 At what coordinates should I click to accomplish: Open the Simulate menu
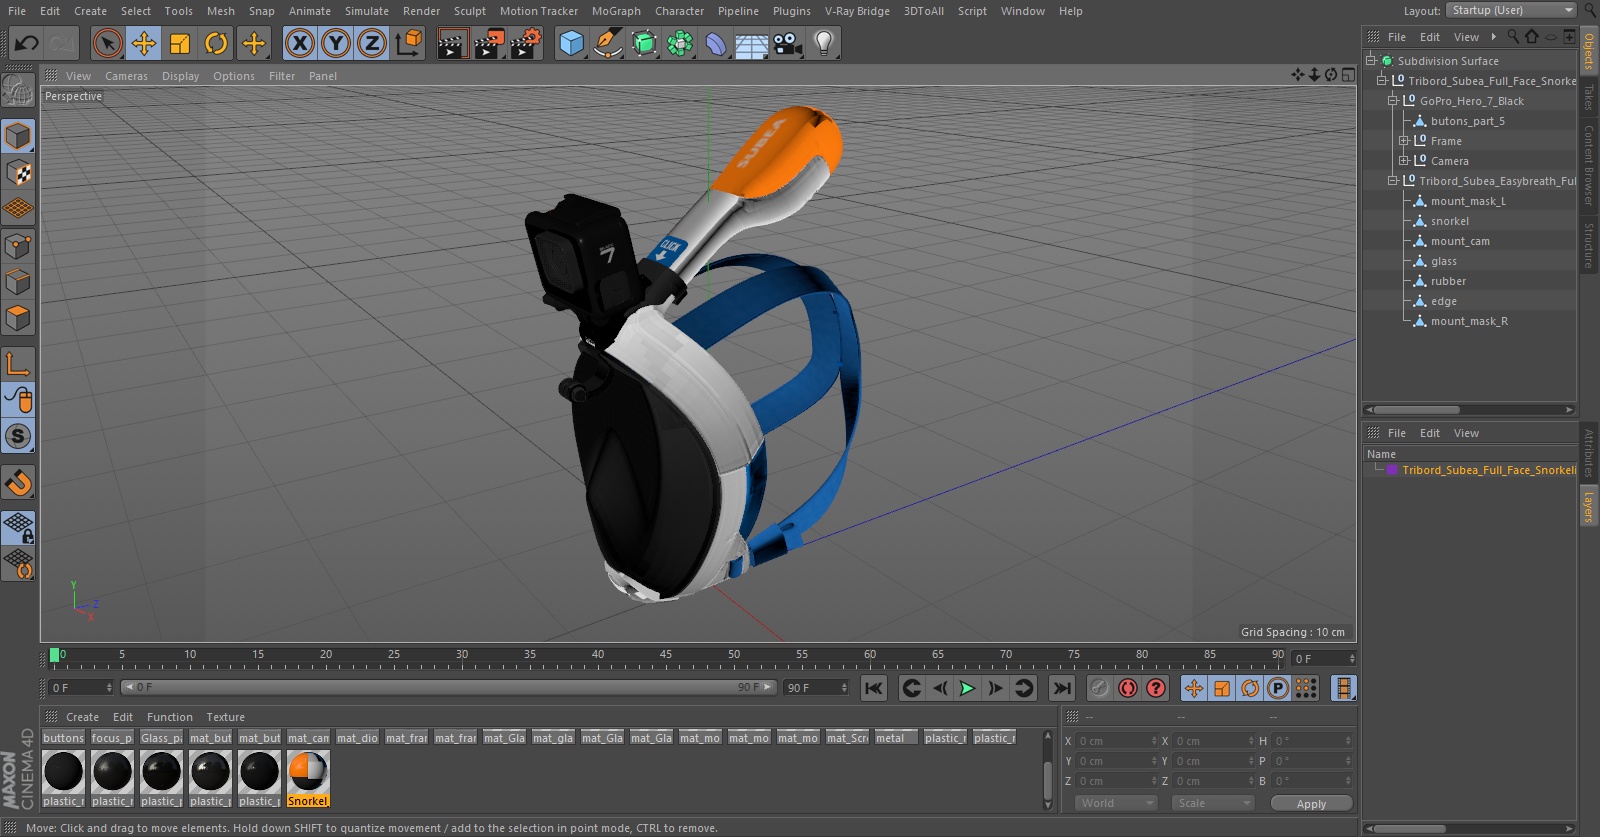pos(367,11)
